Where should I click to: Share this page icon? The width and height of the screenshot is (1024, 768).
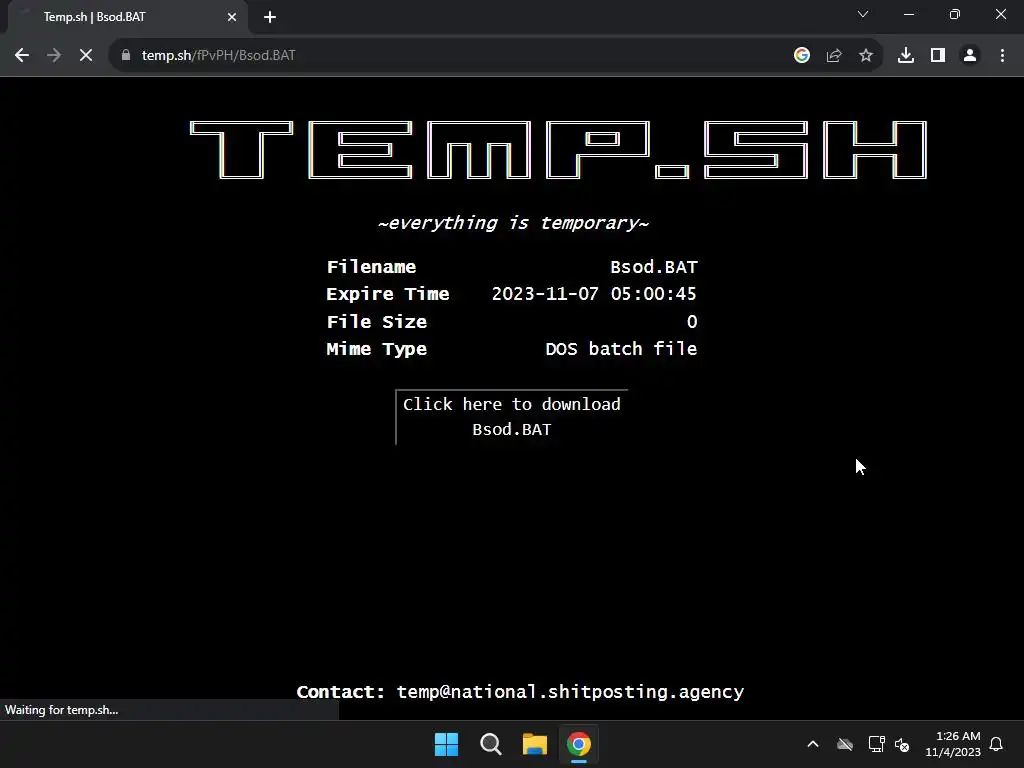[834, 56]
